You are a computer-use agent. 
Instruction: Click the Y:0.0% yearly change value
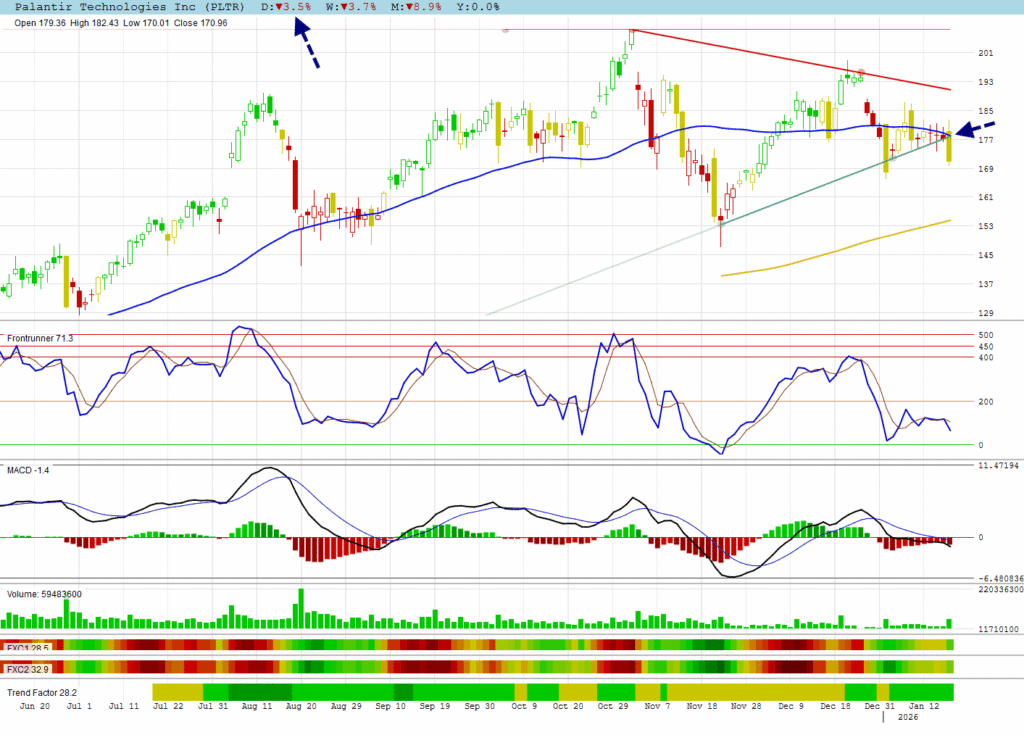(477, 6)
